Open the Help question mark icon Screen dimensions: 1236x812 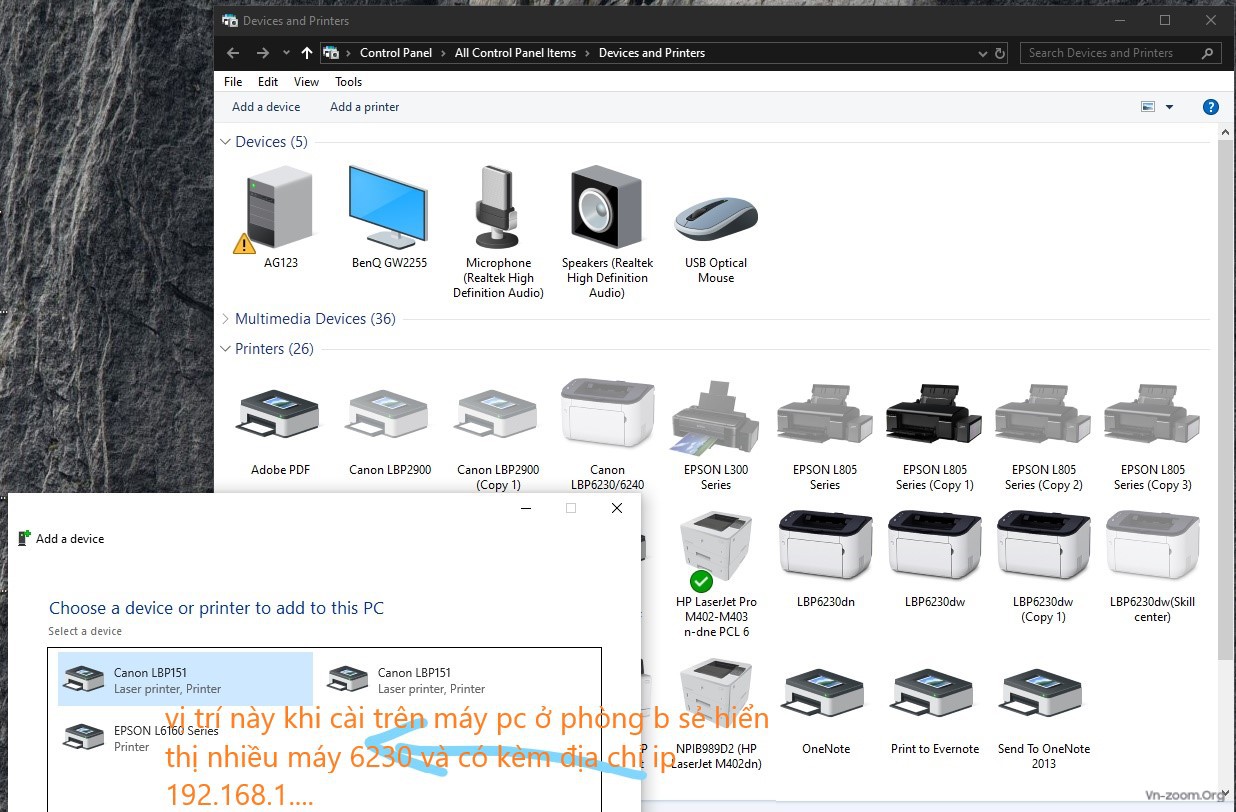(x=1210, y=107)
